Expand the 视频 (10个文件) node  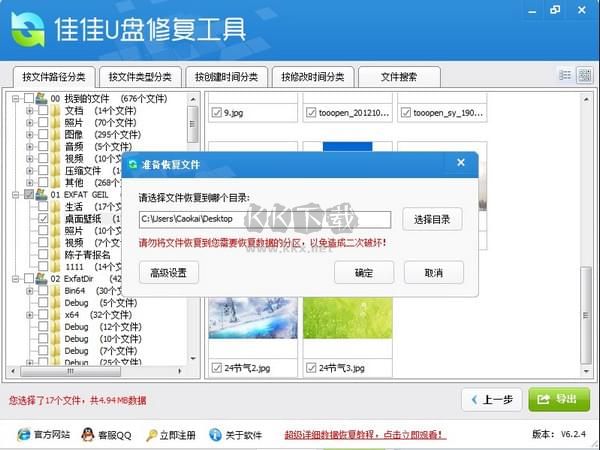pyautogui.click(x=29, y=159)
